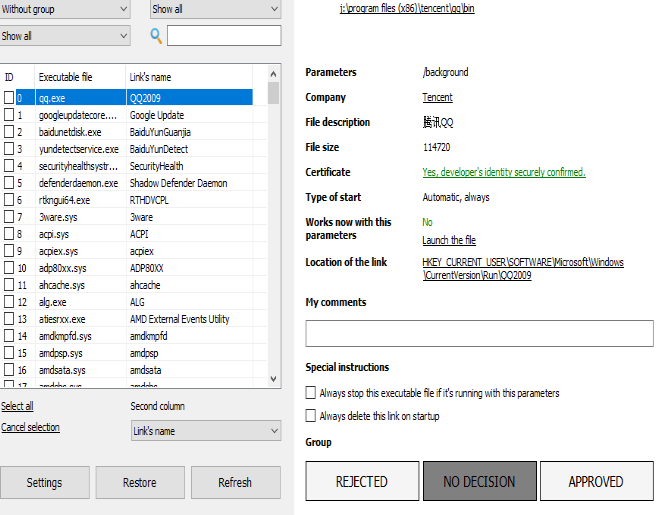Click the magnifying glass search icon
This screenshot has height=515, width=664.
click(156, 36)
